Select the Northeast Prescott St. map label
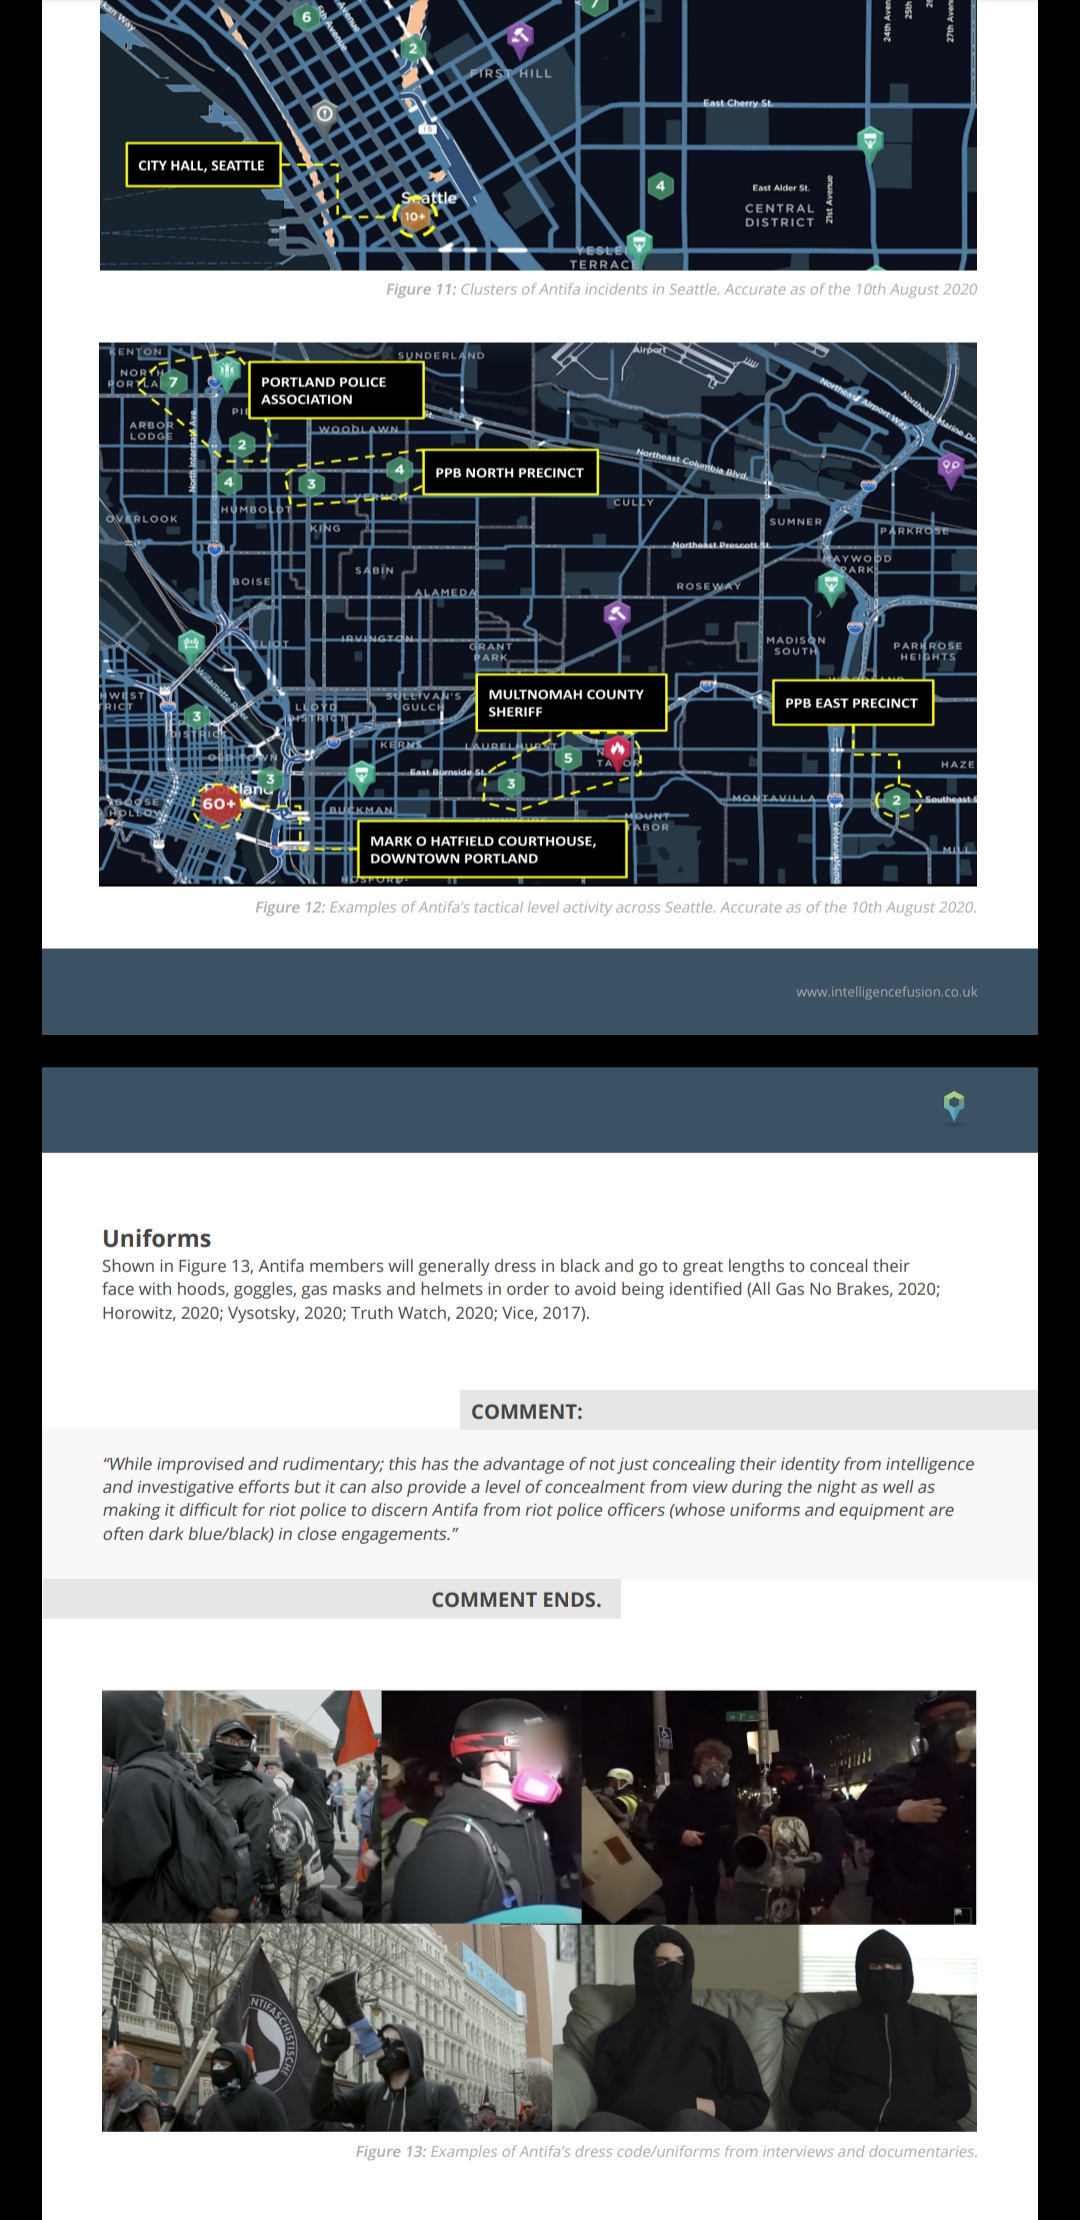Screen dimensions: 1080x2220 coord(720,545)
